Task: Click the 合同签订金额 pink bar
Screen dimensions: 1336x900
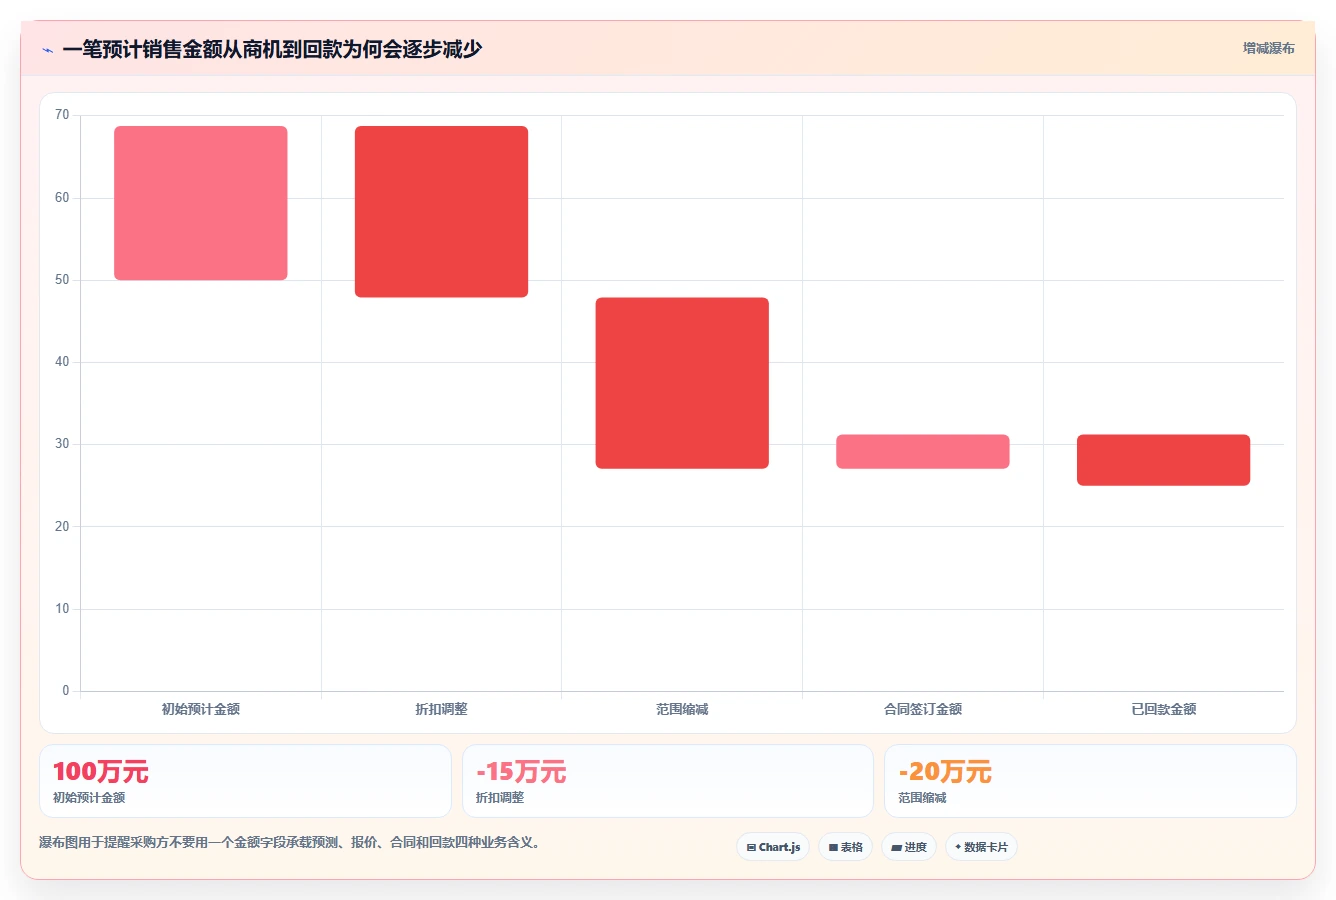Action: pos(923,452)
